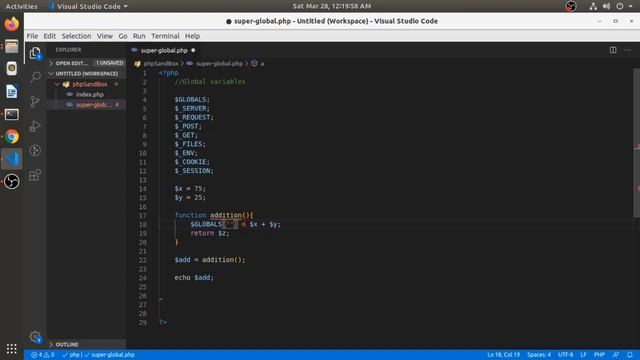Place cursor on the echo $add; line
Image resolution: width=640 pixels, height=360 pixels.
(x=194, y=278)
